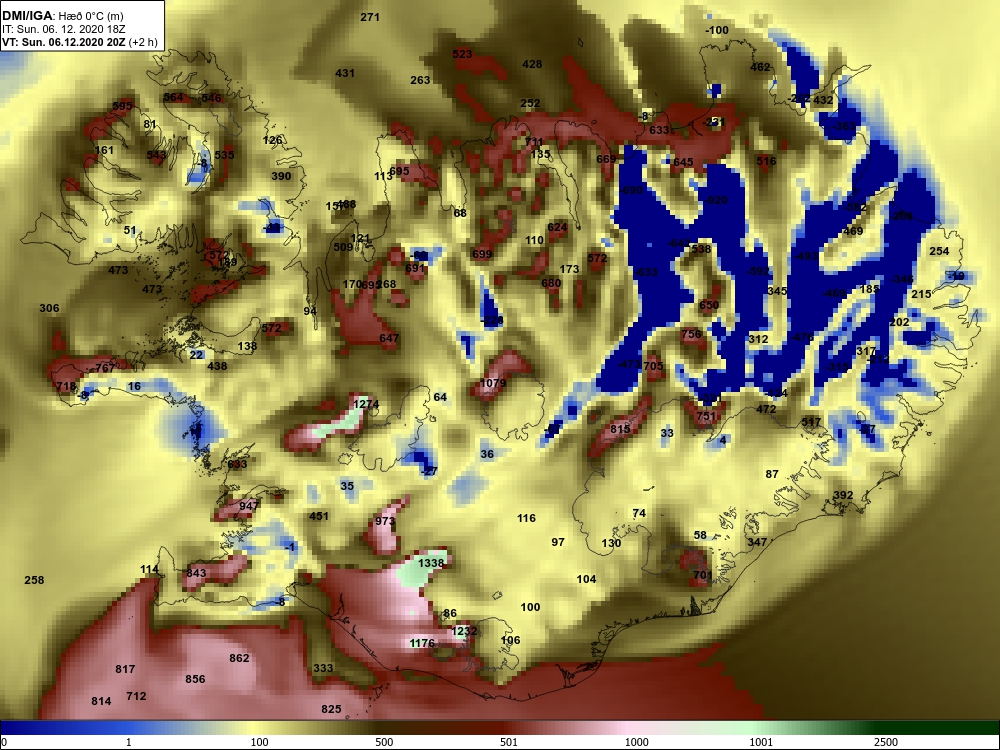Click the 1001 label on the color legend
This screenshot has width=1000, height=750.
[761, 742]
